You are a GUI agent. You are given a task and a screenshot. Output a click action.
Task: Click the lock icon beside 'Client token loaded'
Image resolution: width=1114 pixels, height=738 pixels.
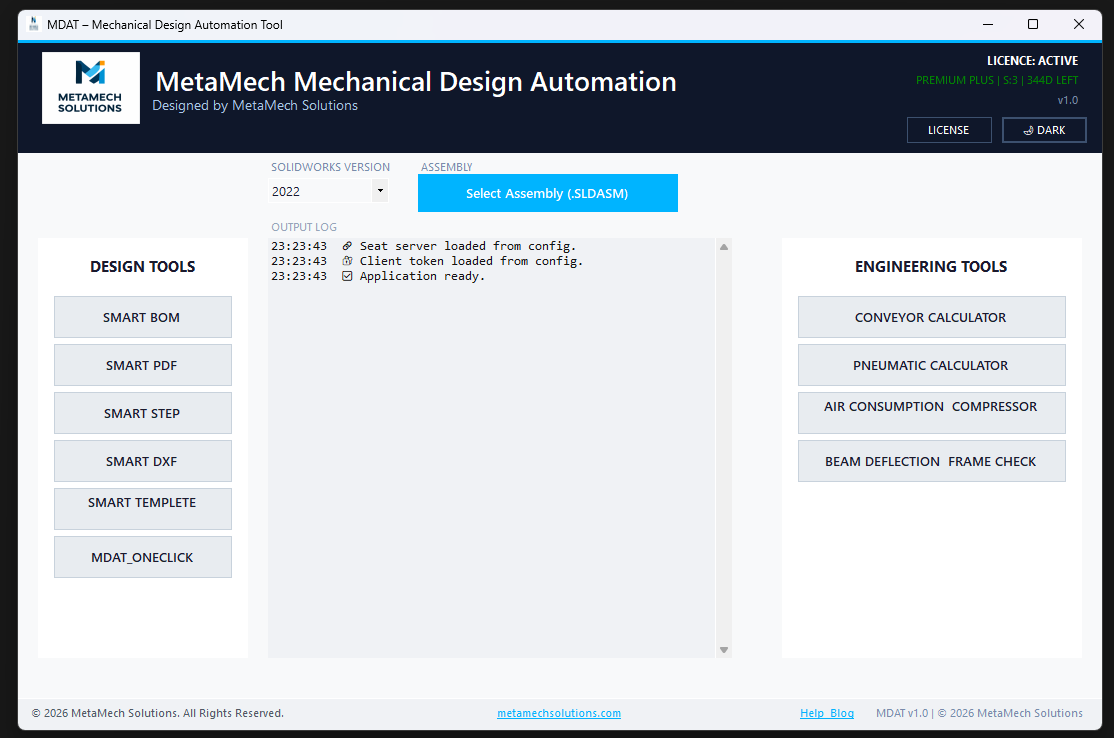pos(347,261)
